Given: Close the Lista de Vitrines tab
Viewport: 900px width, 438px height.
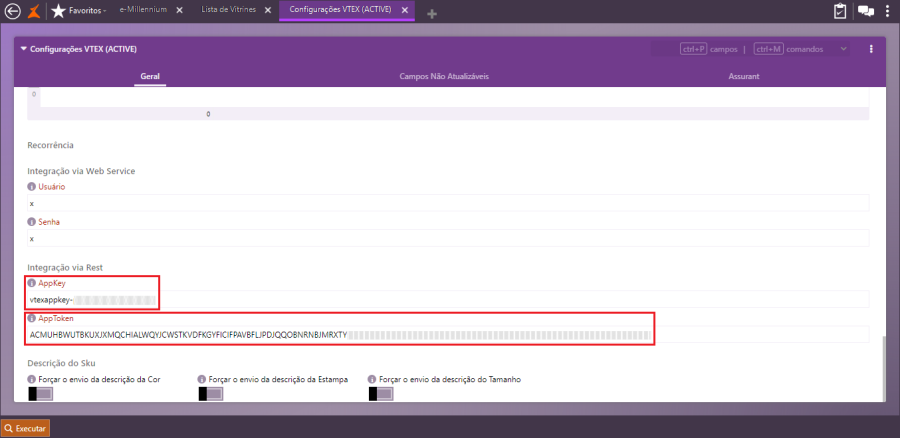Looking at the screenshot, I should [268, 10].
